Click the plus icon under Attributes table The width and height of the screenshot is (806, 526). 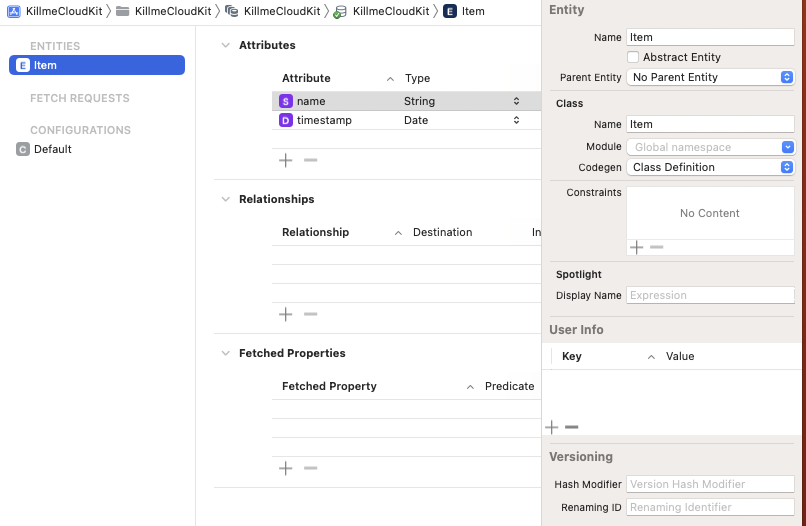pyautogui.click(x=285, y=160)
